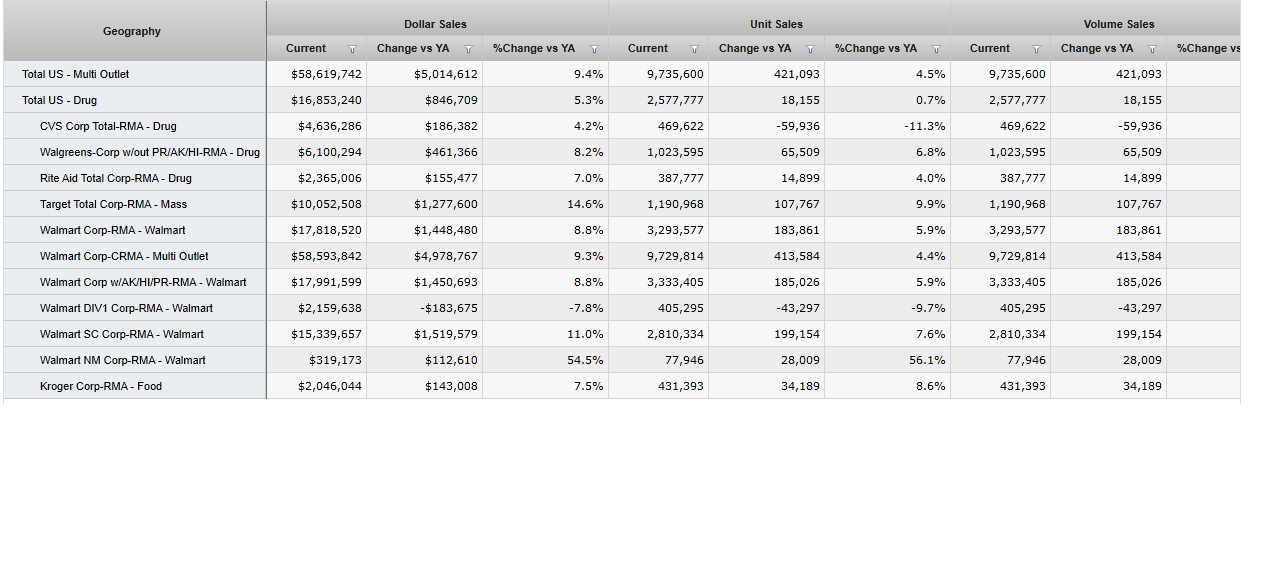Filter the Dollar Sales %Change vs YA column
1268x587 pixels.
coord(594,49)
